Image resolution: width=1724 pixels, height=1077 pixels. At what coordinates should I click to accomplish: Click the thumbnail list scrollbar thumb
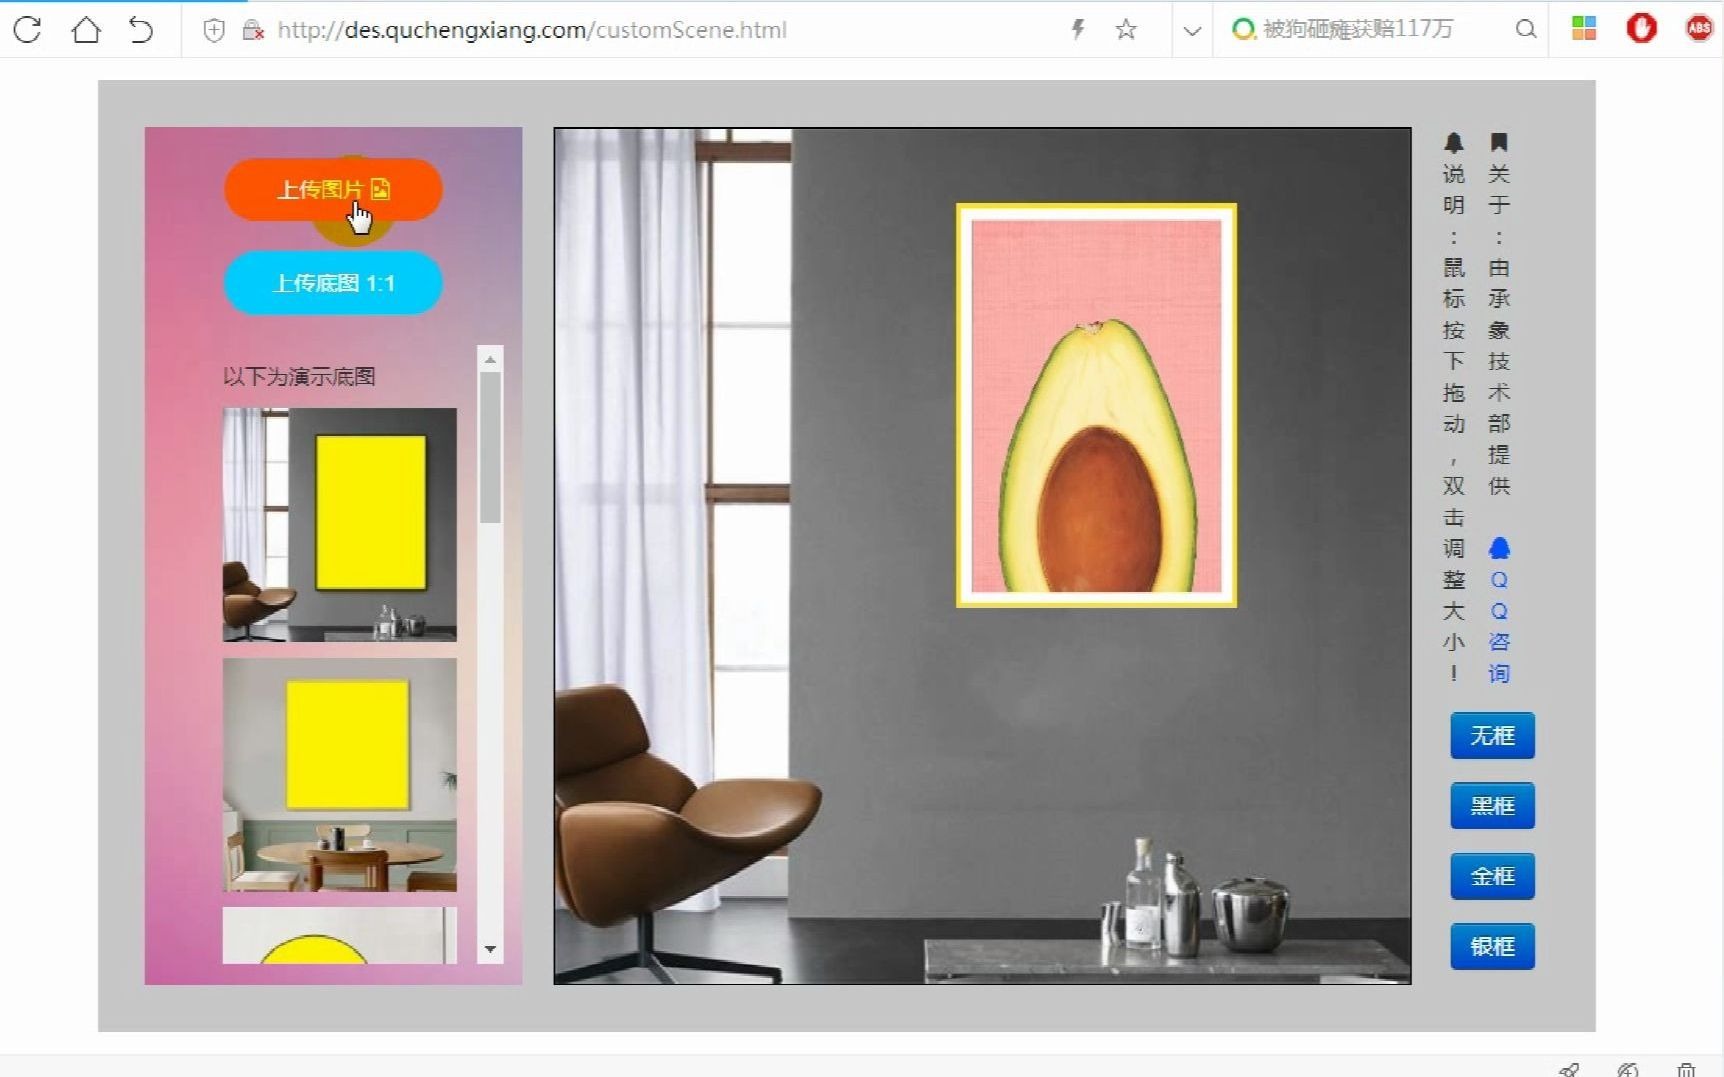(x=490, y=447)
